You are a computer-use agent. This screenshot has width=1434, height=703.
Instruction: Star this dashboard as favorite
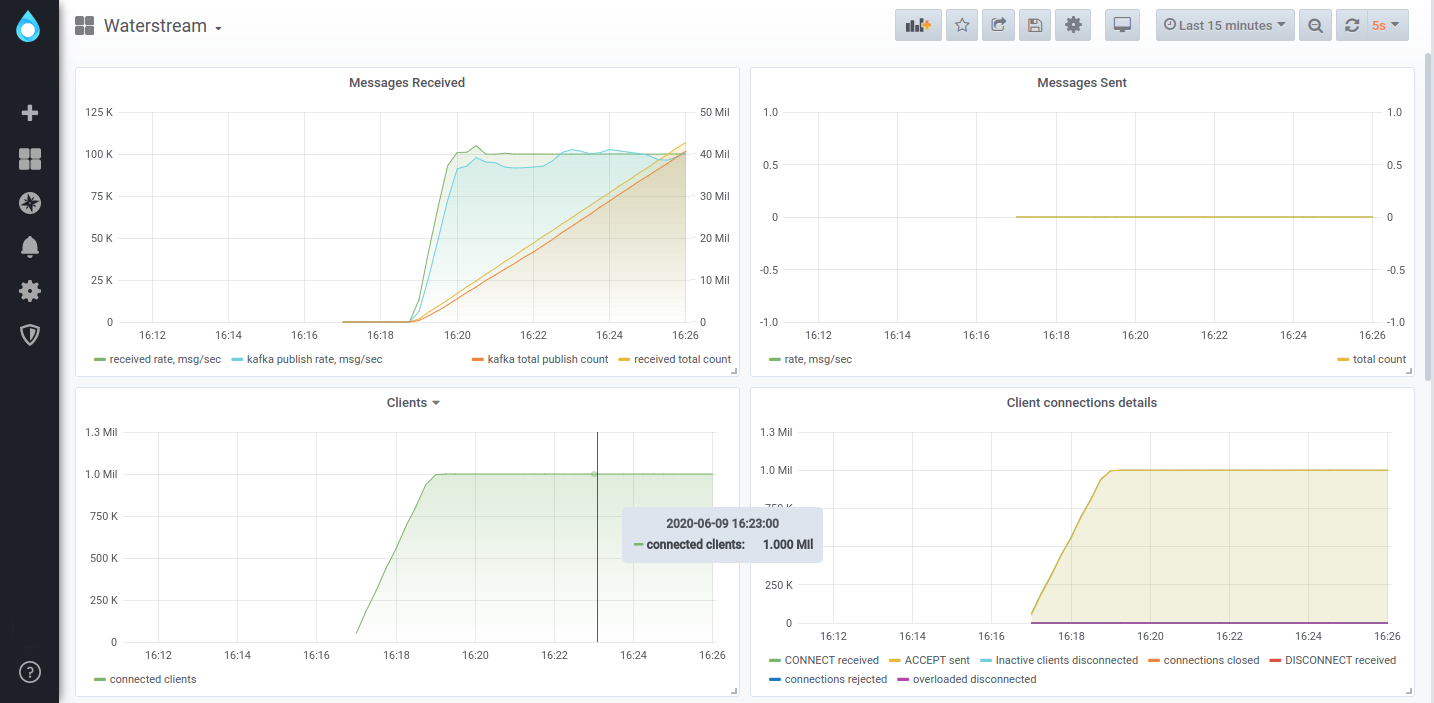click(x=962, y=25)
